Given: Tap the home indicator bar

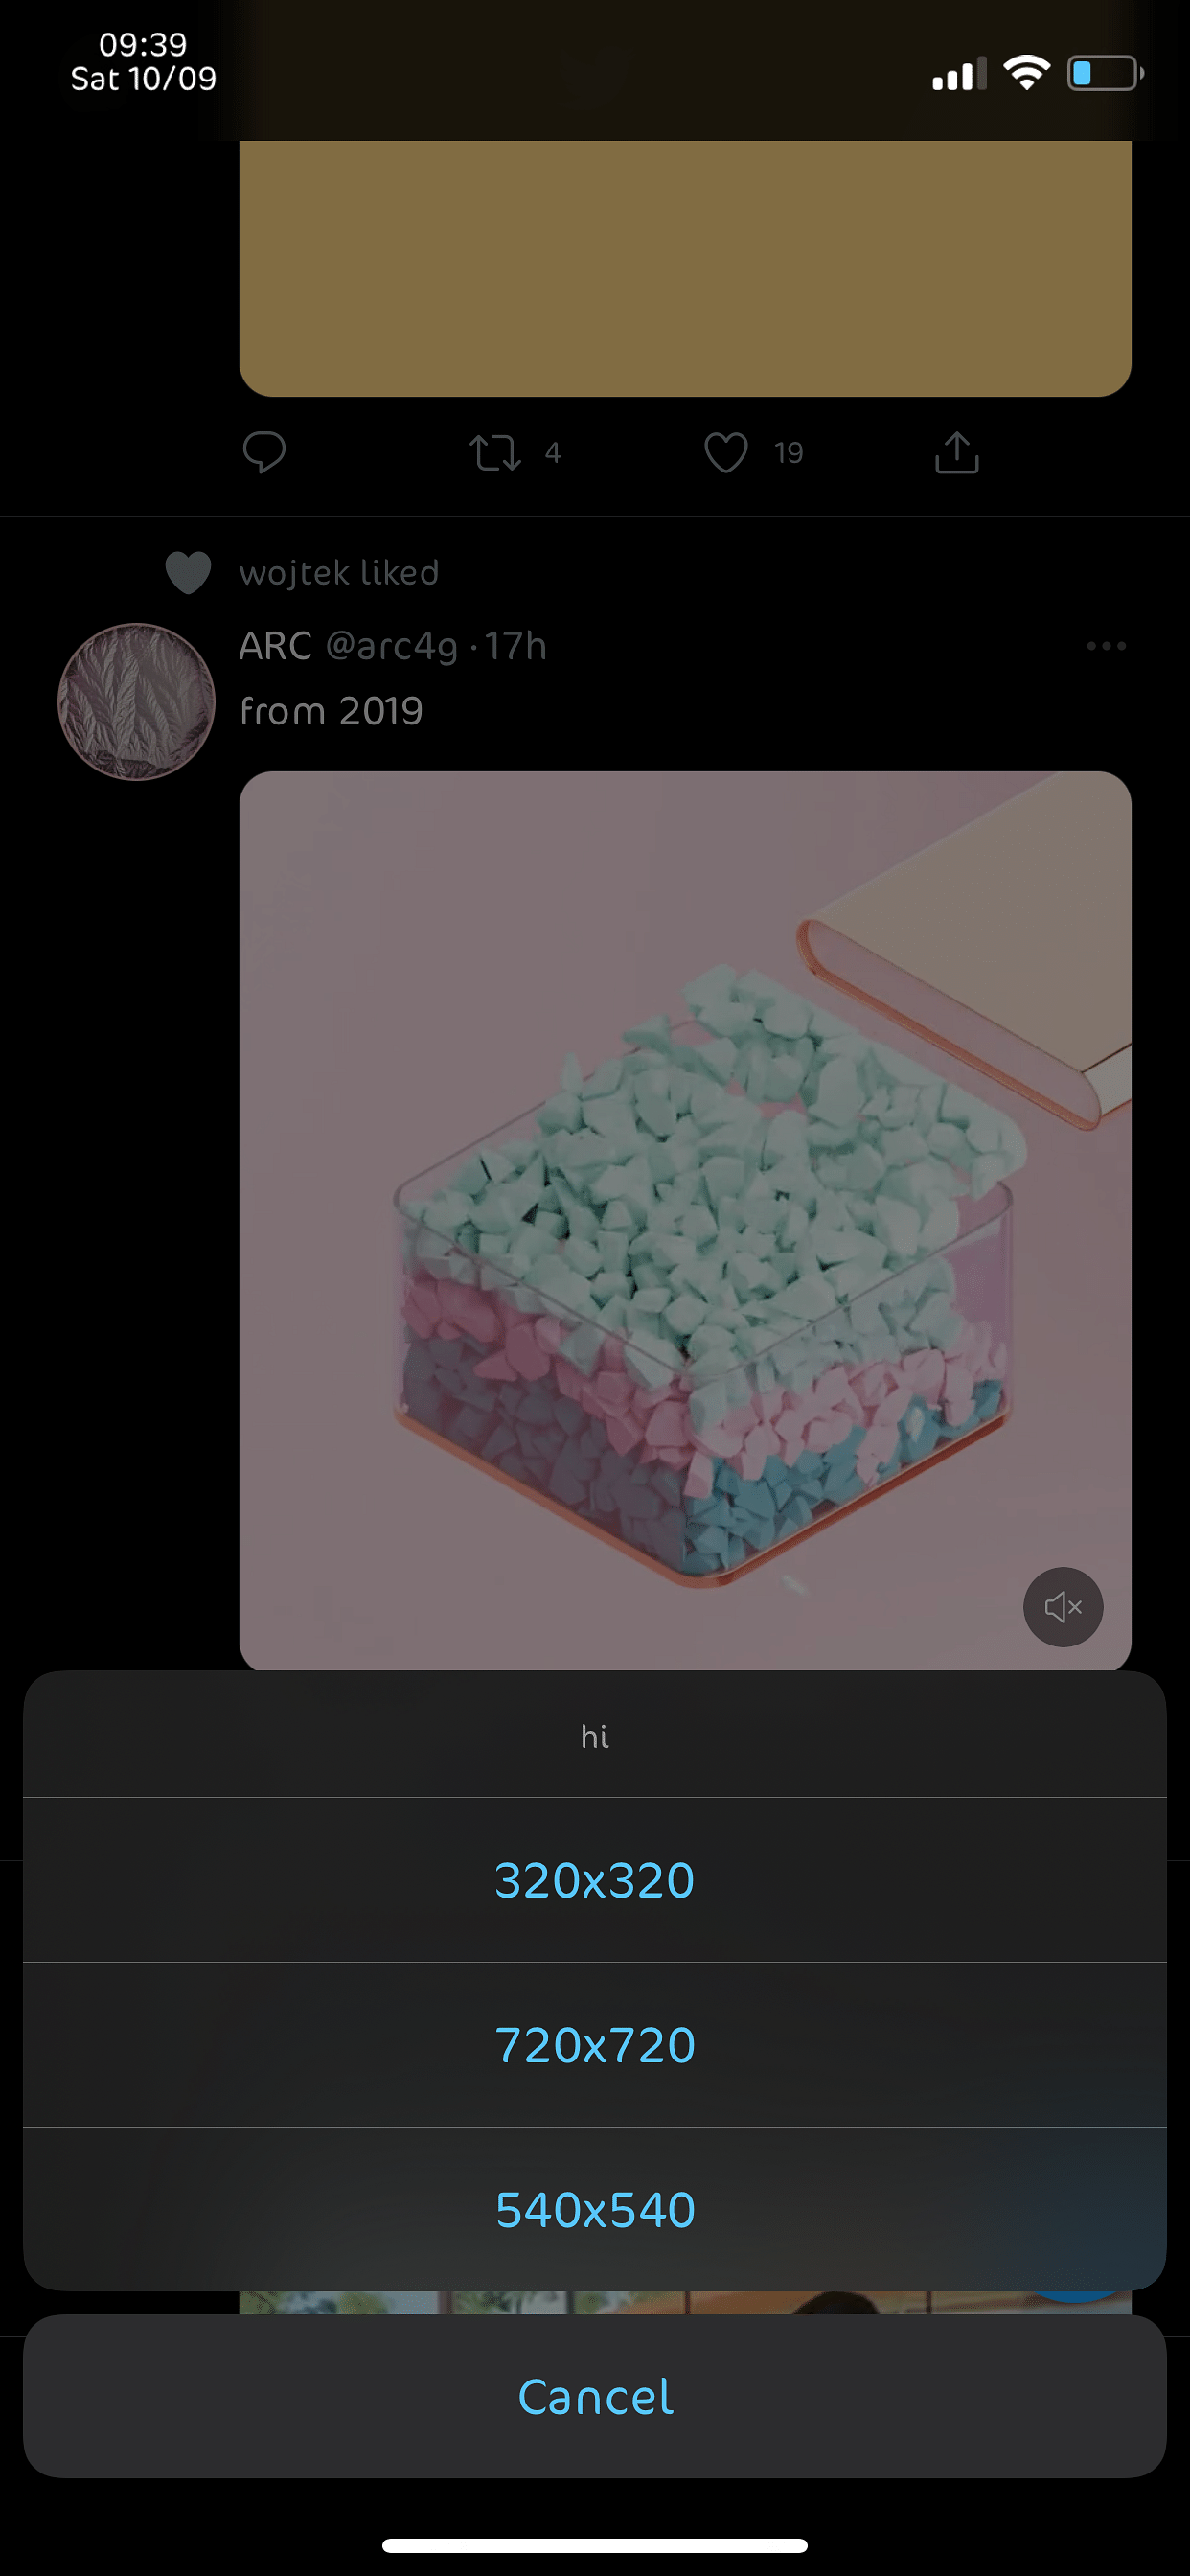Looking at the screenshot, I should pos(595,2545).
